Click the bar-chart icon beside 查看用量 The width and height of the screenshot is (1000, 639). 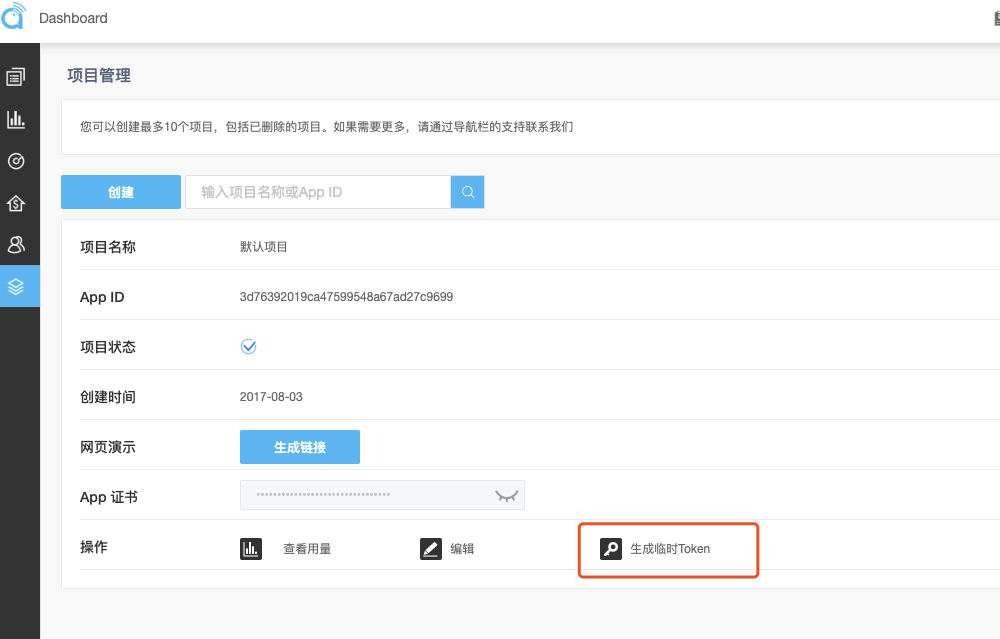click(x=250, y=548)
